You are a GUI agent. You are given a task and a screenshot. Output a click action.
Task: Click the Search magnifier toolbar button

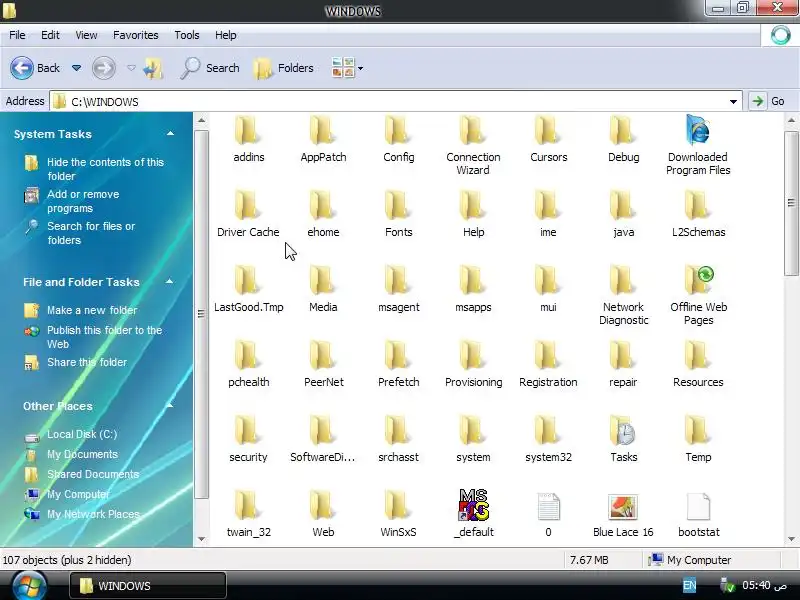(210, 68)
